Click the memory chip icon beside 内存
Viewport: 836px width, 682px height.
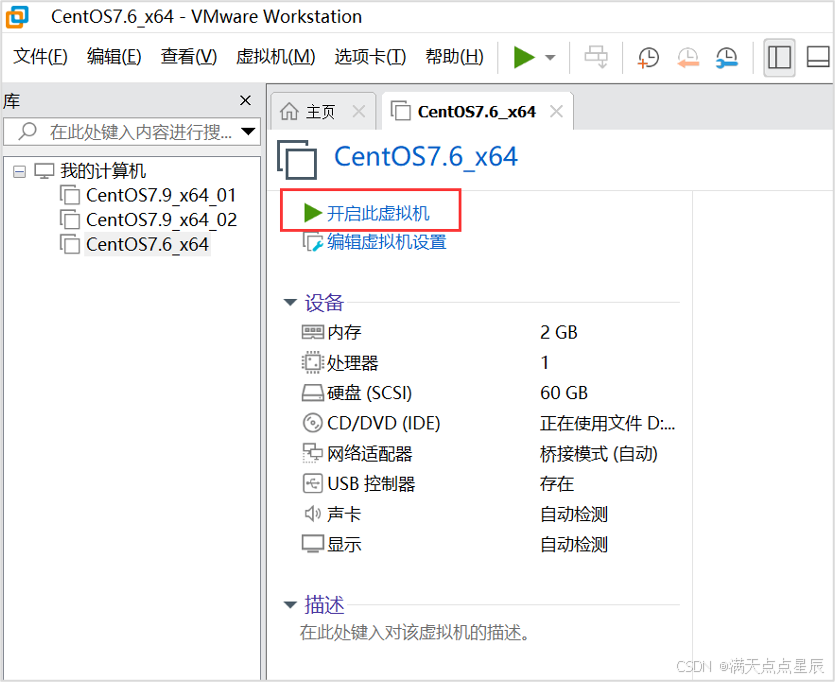pyautogui.click(x=312, y=332)
